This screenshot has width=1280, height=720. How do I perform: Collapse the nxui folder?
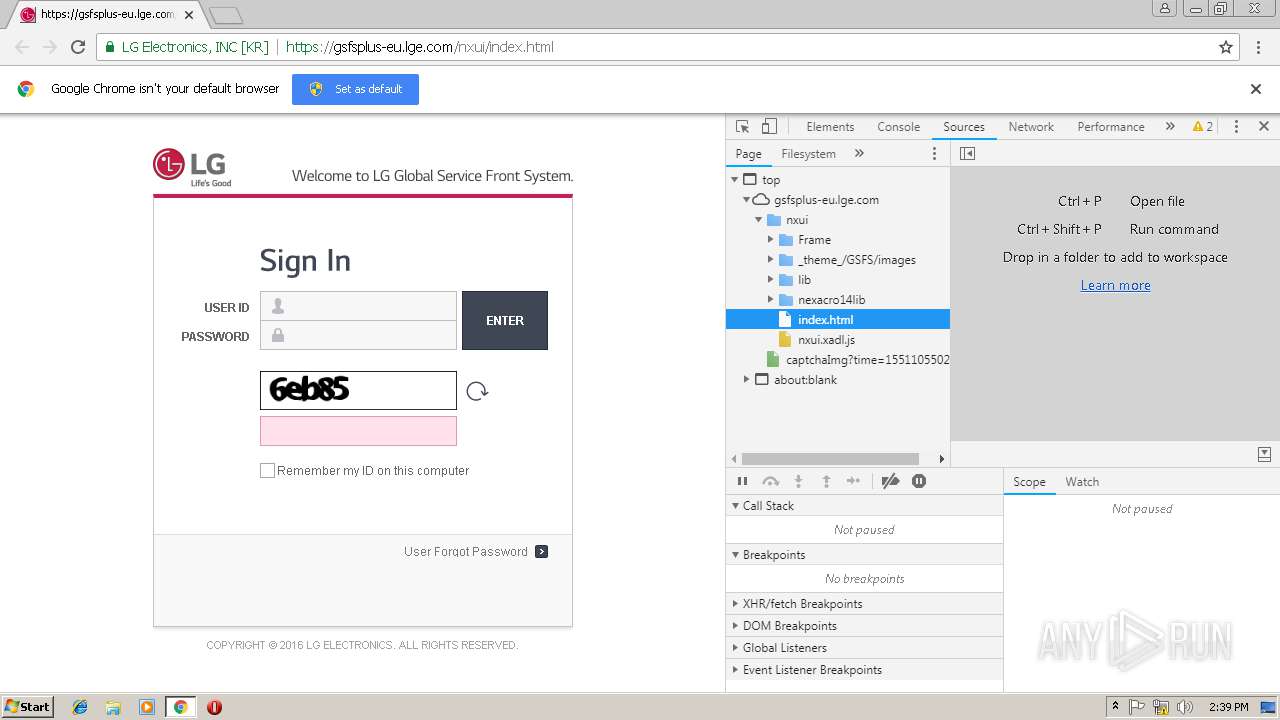coord(759,220)
